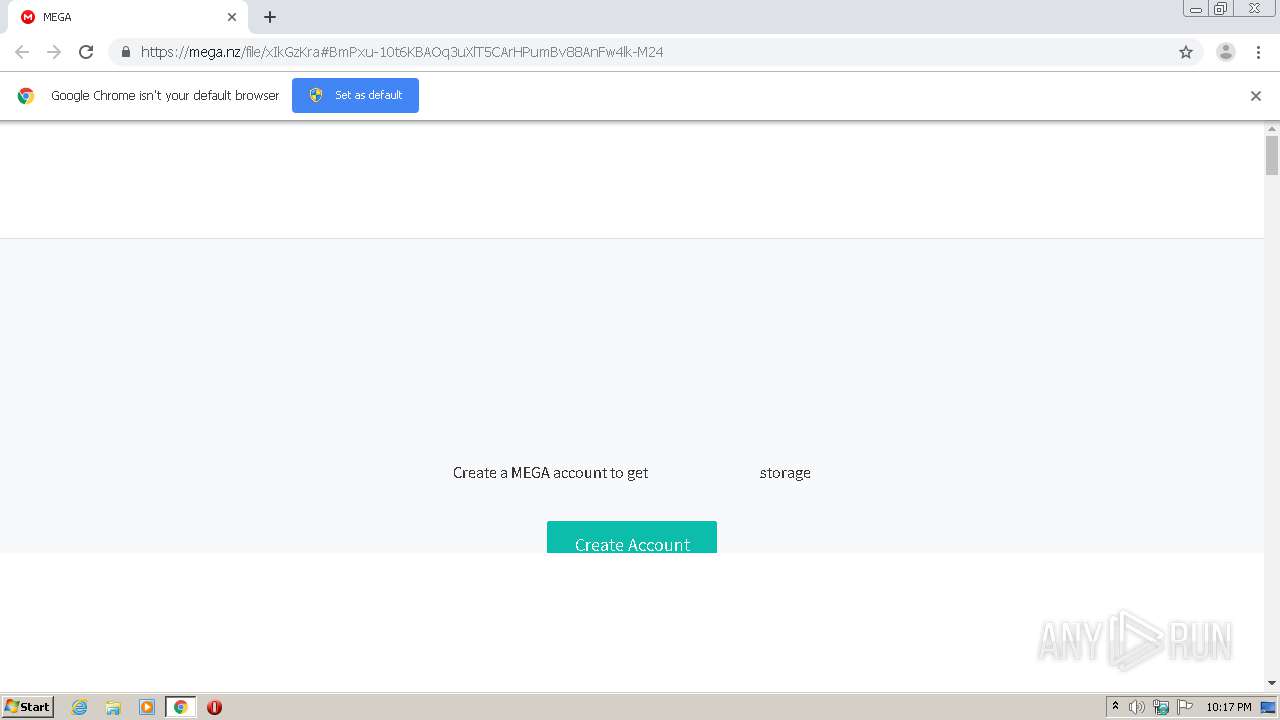This screenshot has width=1280, height=720.
Task: Click the word 'storage' on the page
Action: [785, 473]
